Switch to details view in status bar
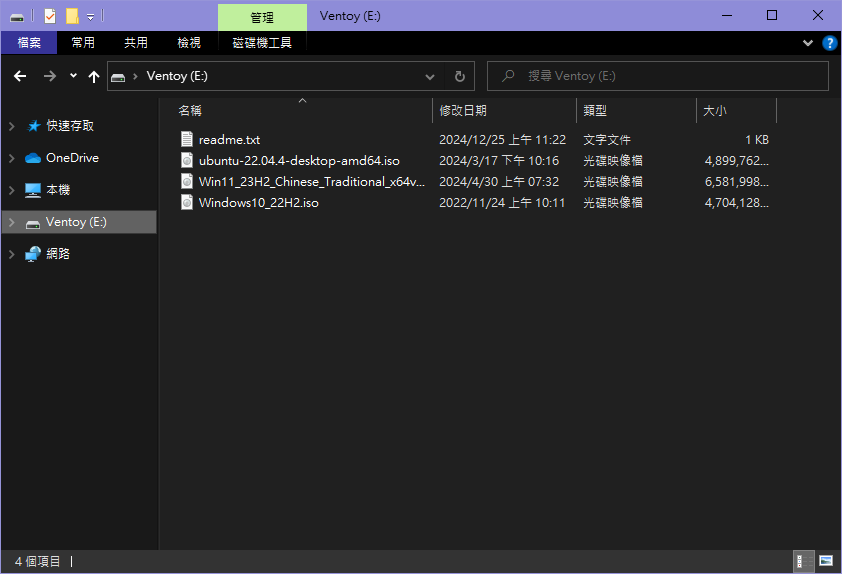The width and height of the screenshot is (842, 574). (804, 562)
